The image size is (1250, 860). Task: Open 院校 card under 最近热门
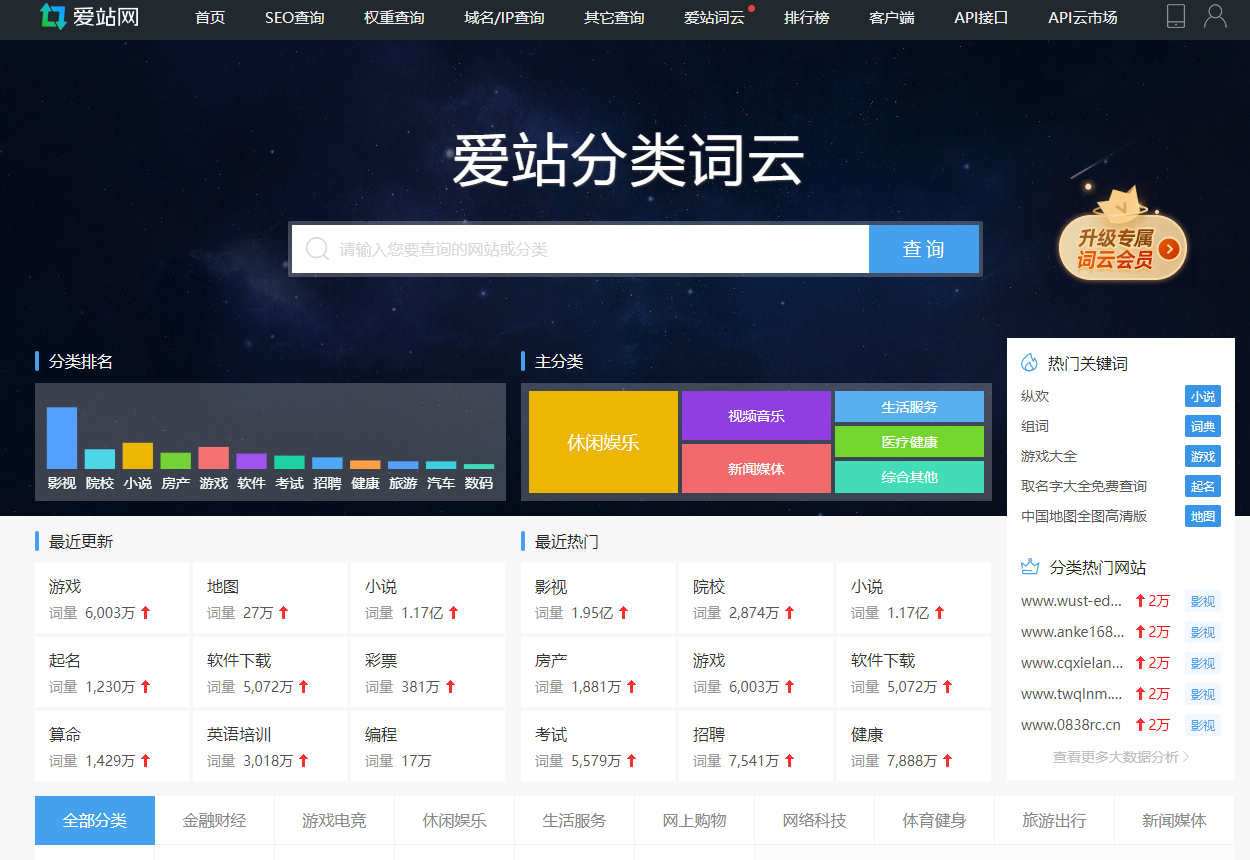point(756,598)
